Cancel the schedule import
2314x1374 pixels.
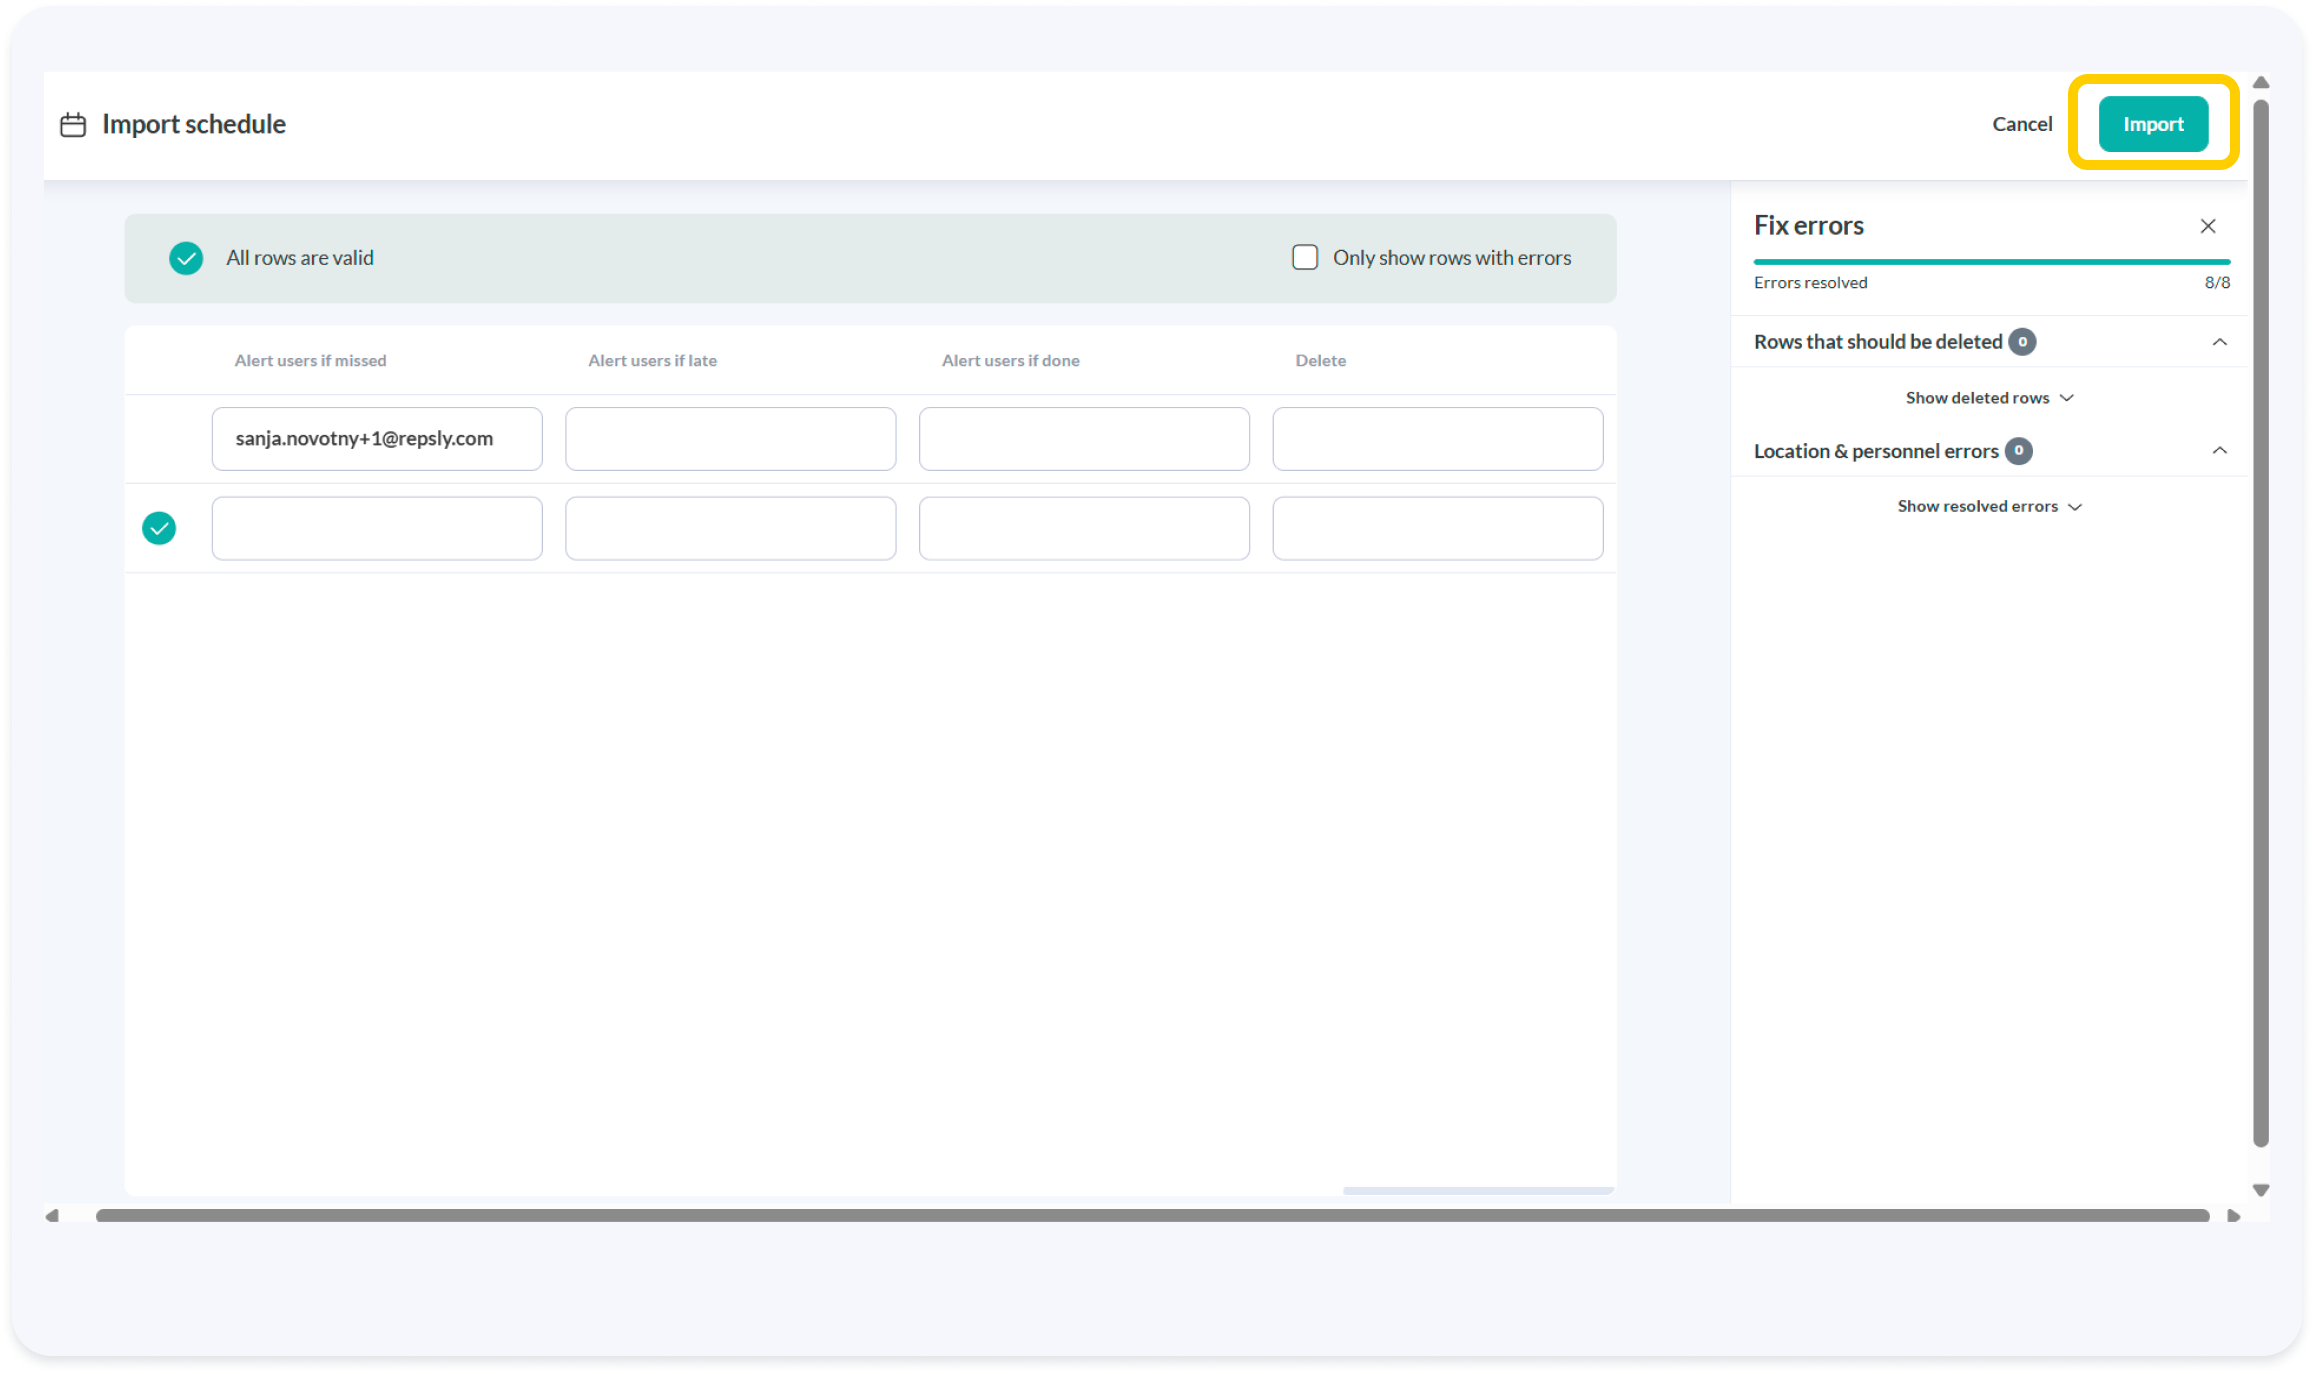(x=2022, y=124)
